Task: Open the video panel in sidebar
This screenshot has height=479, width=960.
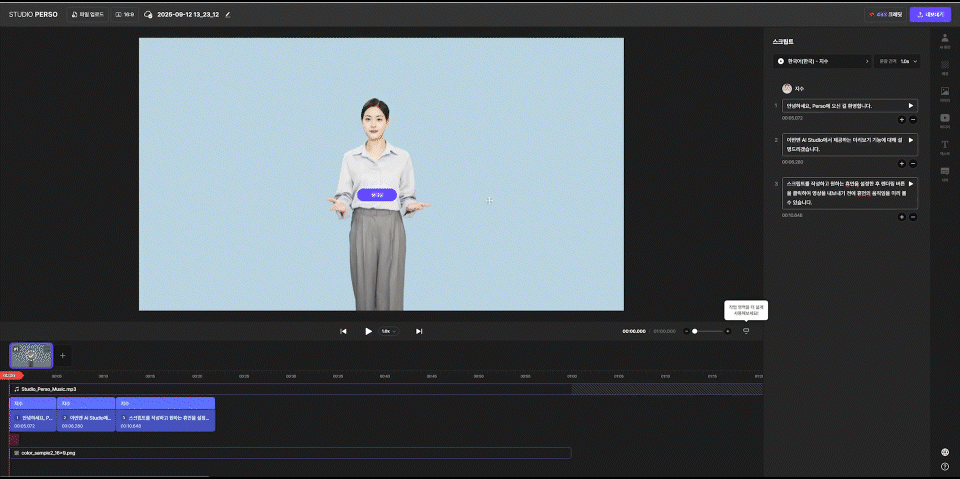Action: tap(944, 120)
